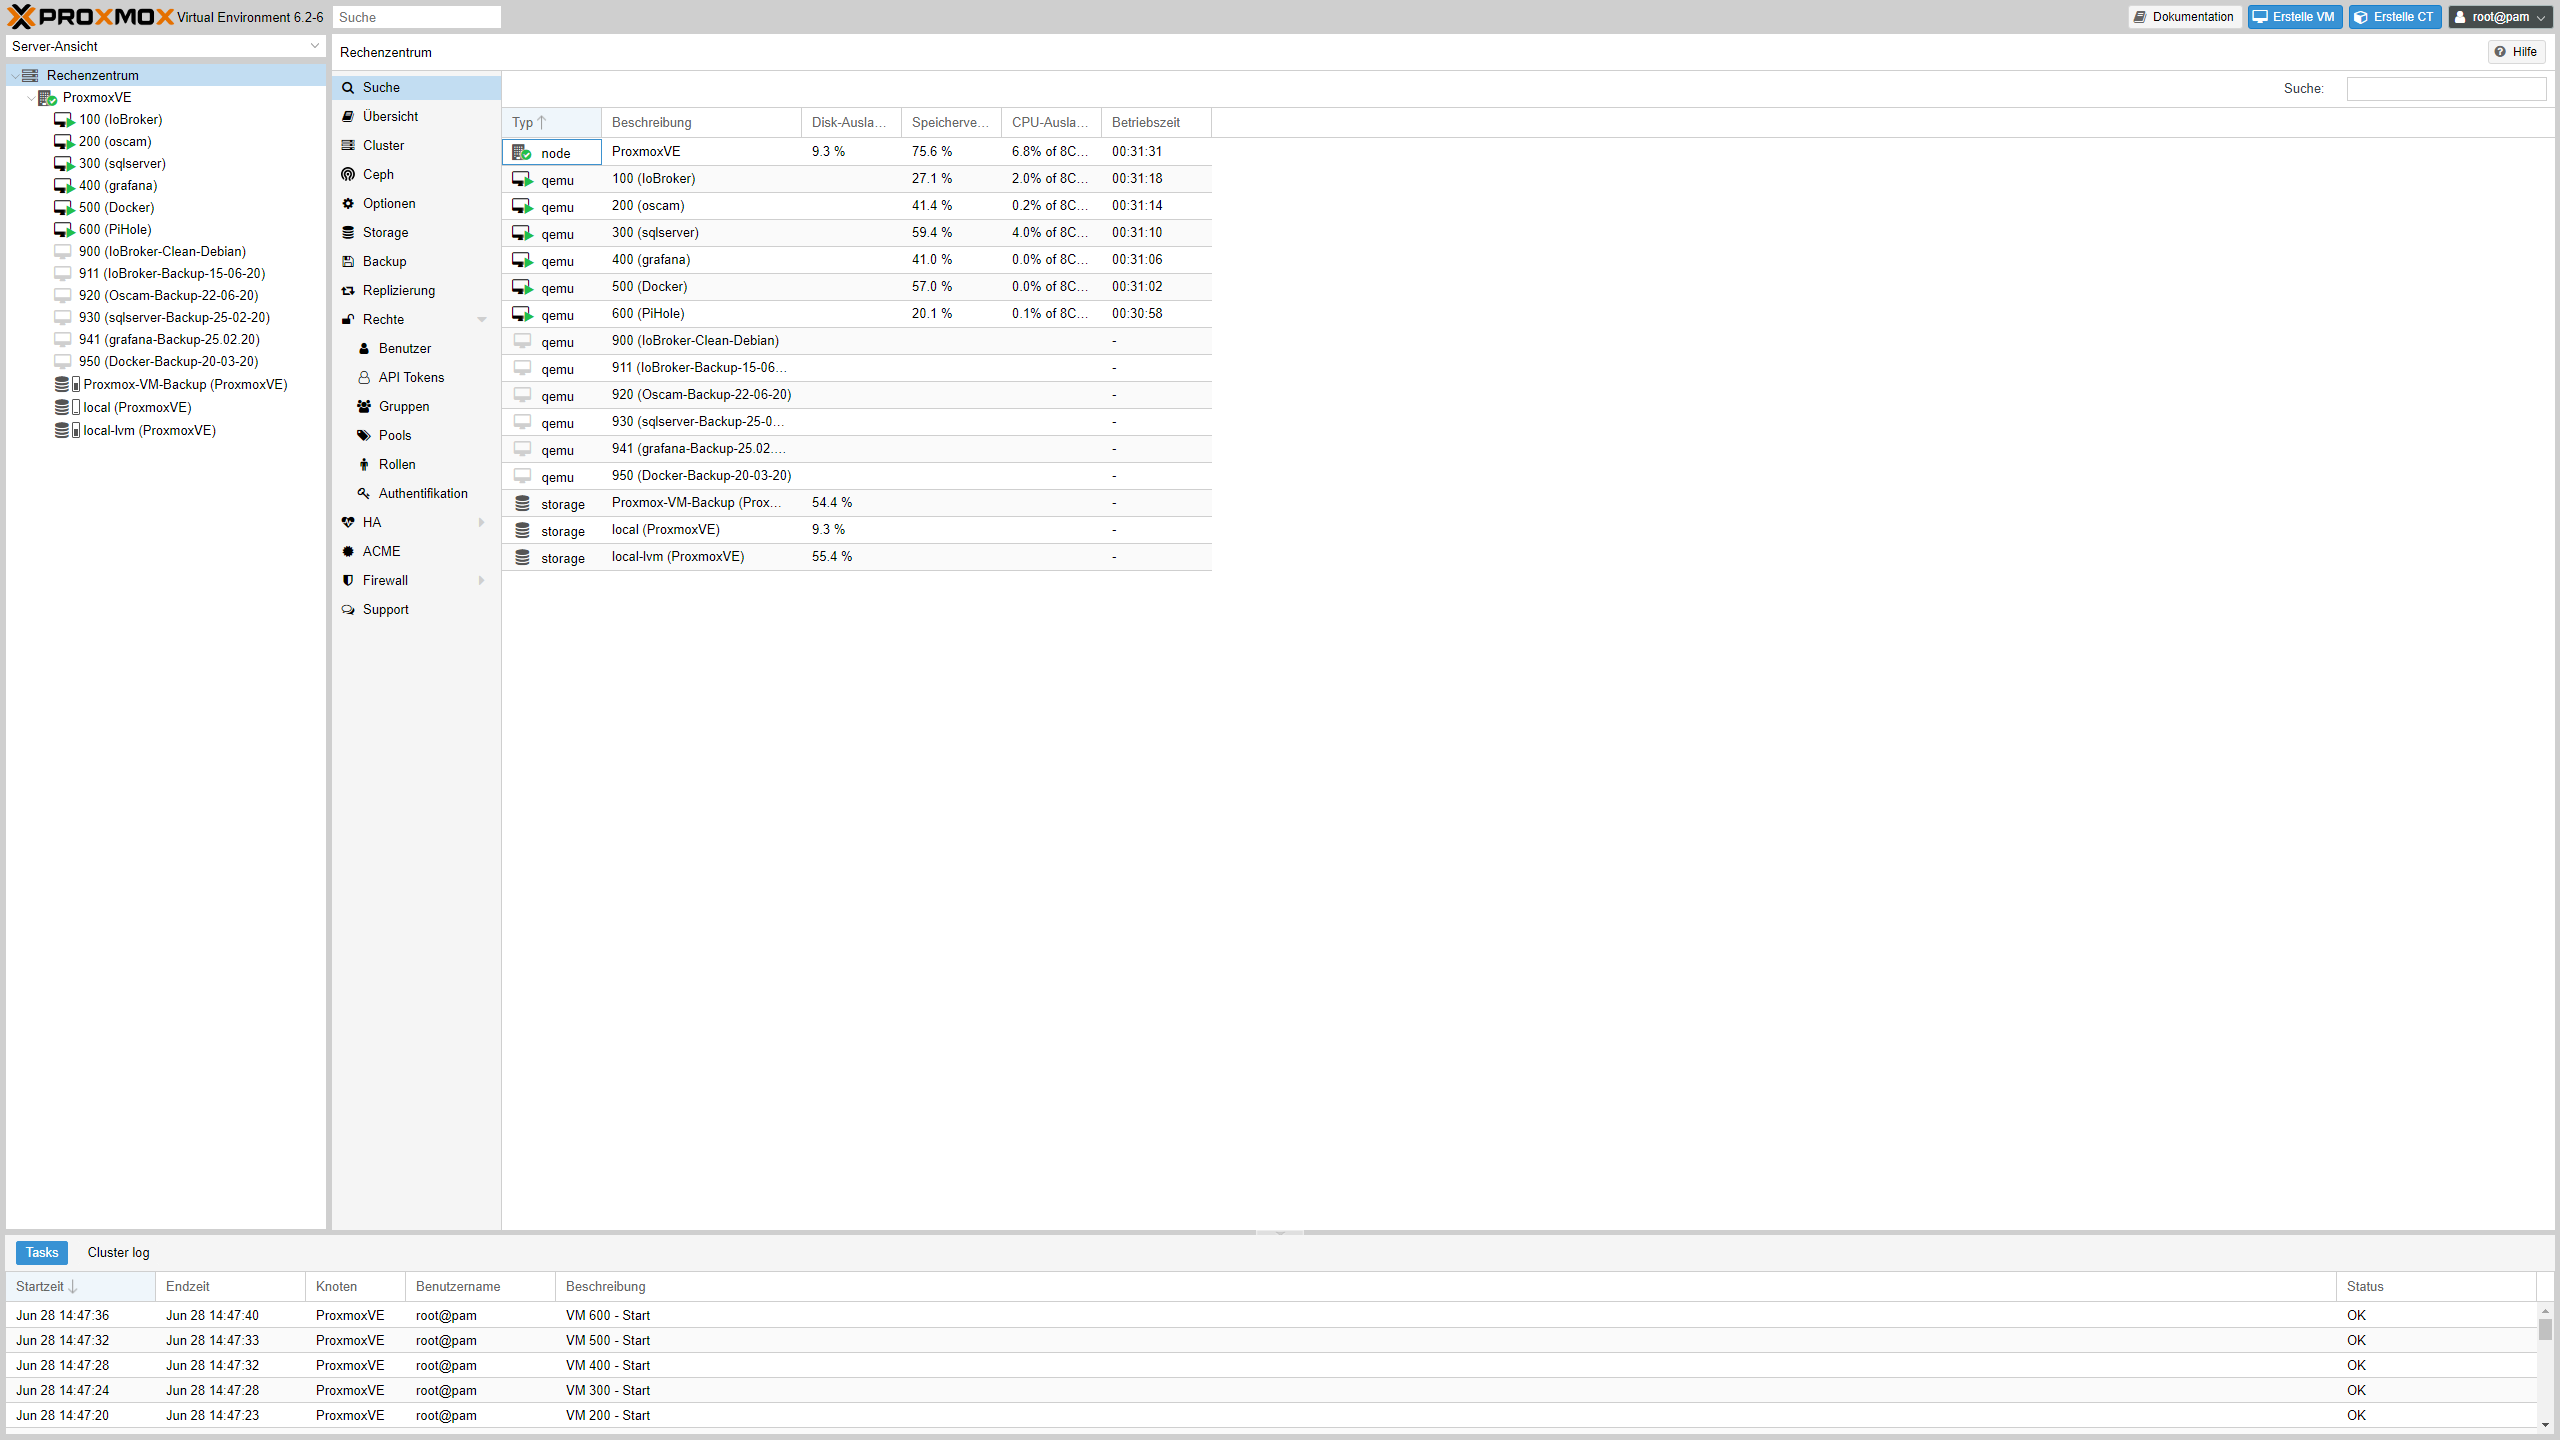The width and height of the screenshot is (2560, 1440).
Task: Click the Erstelle VM button
Action: 2294,17
